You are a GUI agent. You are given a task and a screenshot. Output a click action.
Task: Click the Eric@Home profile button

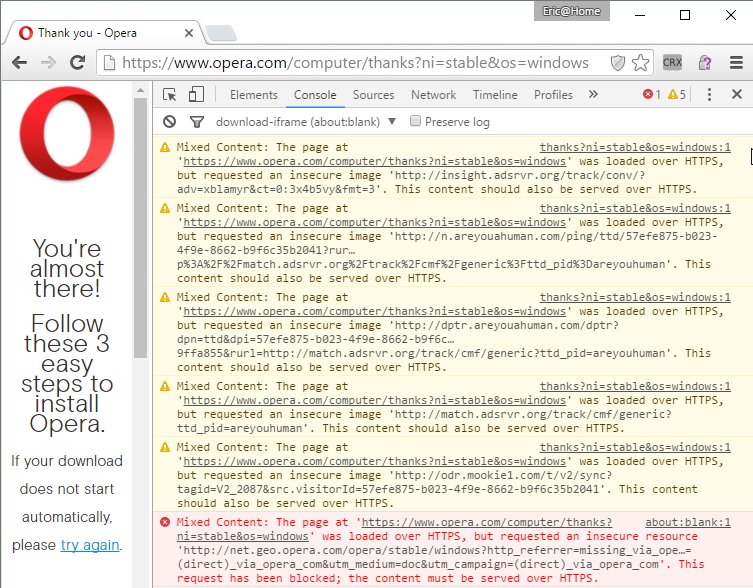pos(571,11)
